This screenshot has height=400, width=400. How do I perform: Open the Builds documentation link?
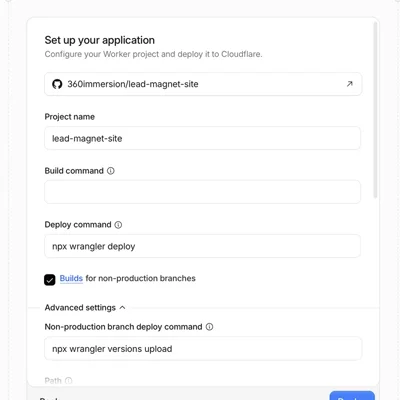coord(71,278)
